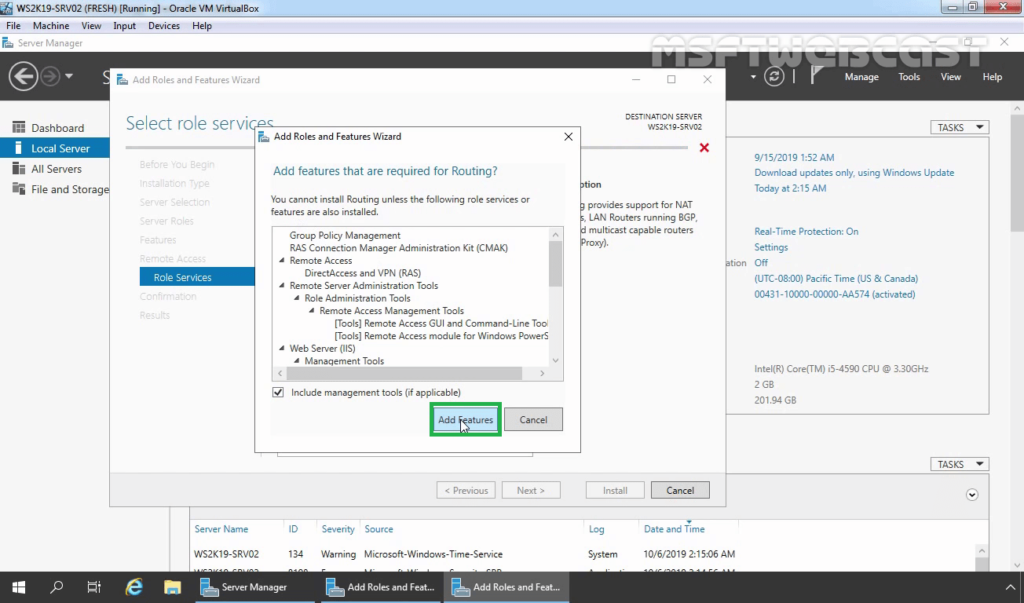Click the Previous button in wizard
This screenshot has height=603, width=1024.
coord(466,490)
